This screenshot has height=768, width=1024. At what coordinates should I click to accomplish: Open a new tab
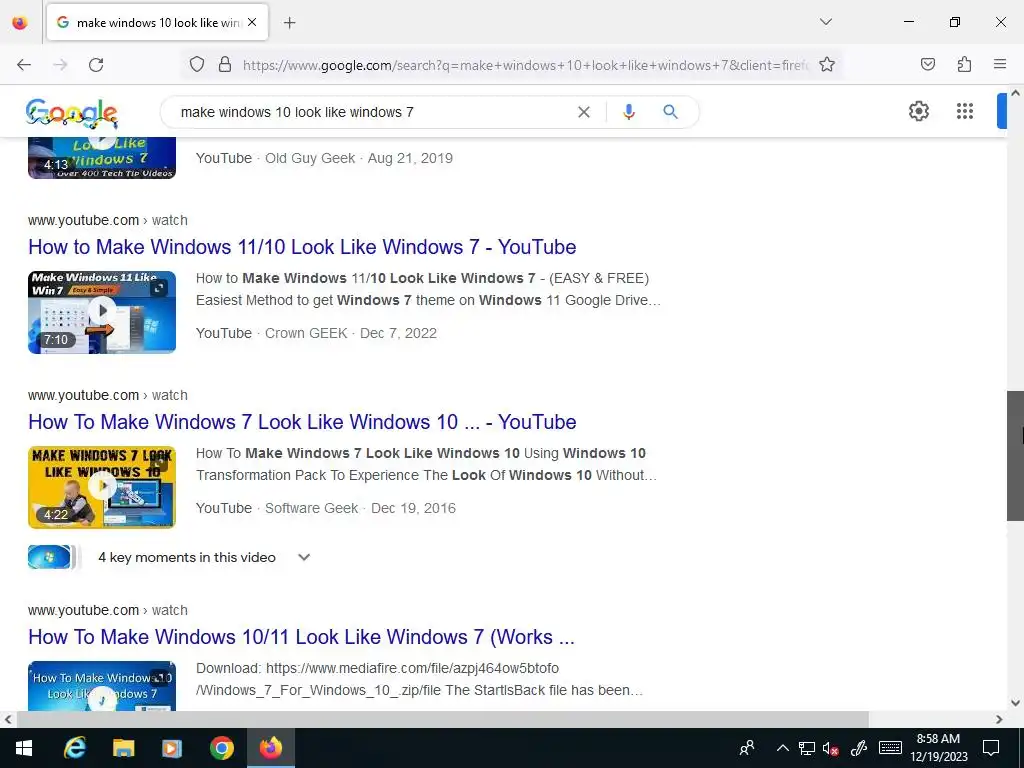tap(289, 23)
